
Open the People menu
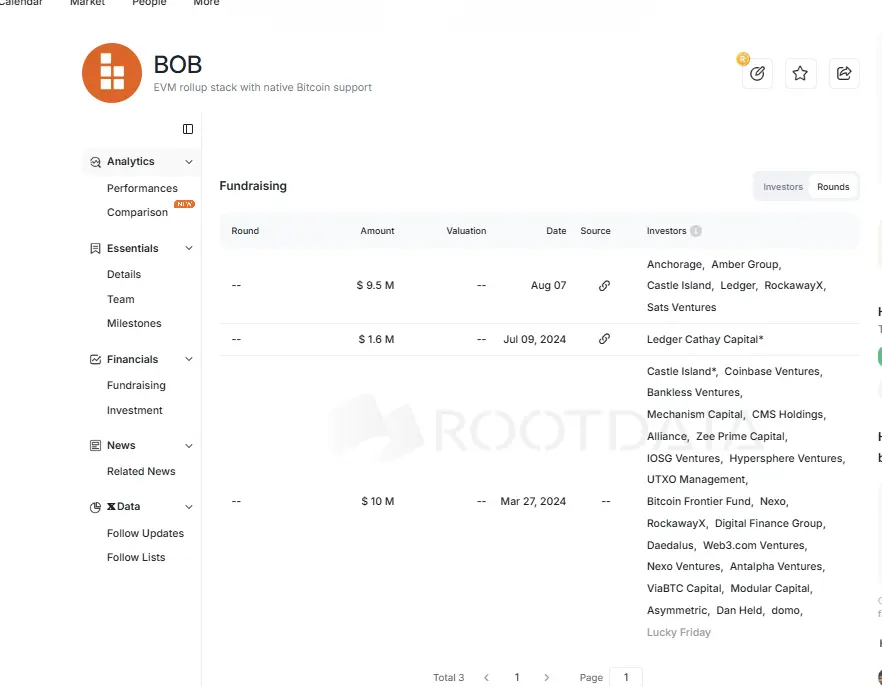(149, 3)
